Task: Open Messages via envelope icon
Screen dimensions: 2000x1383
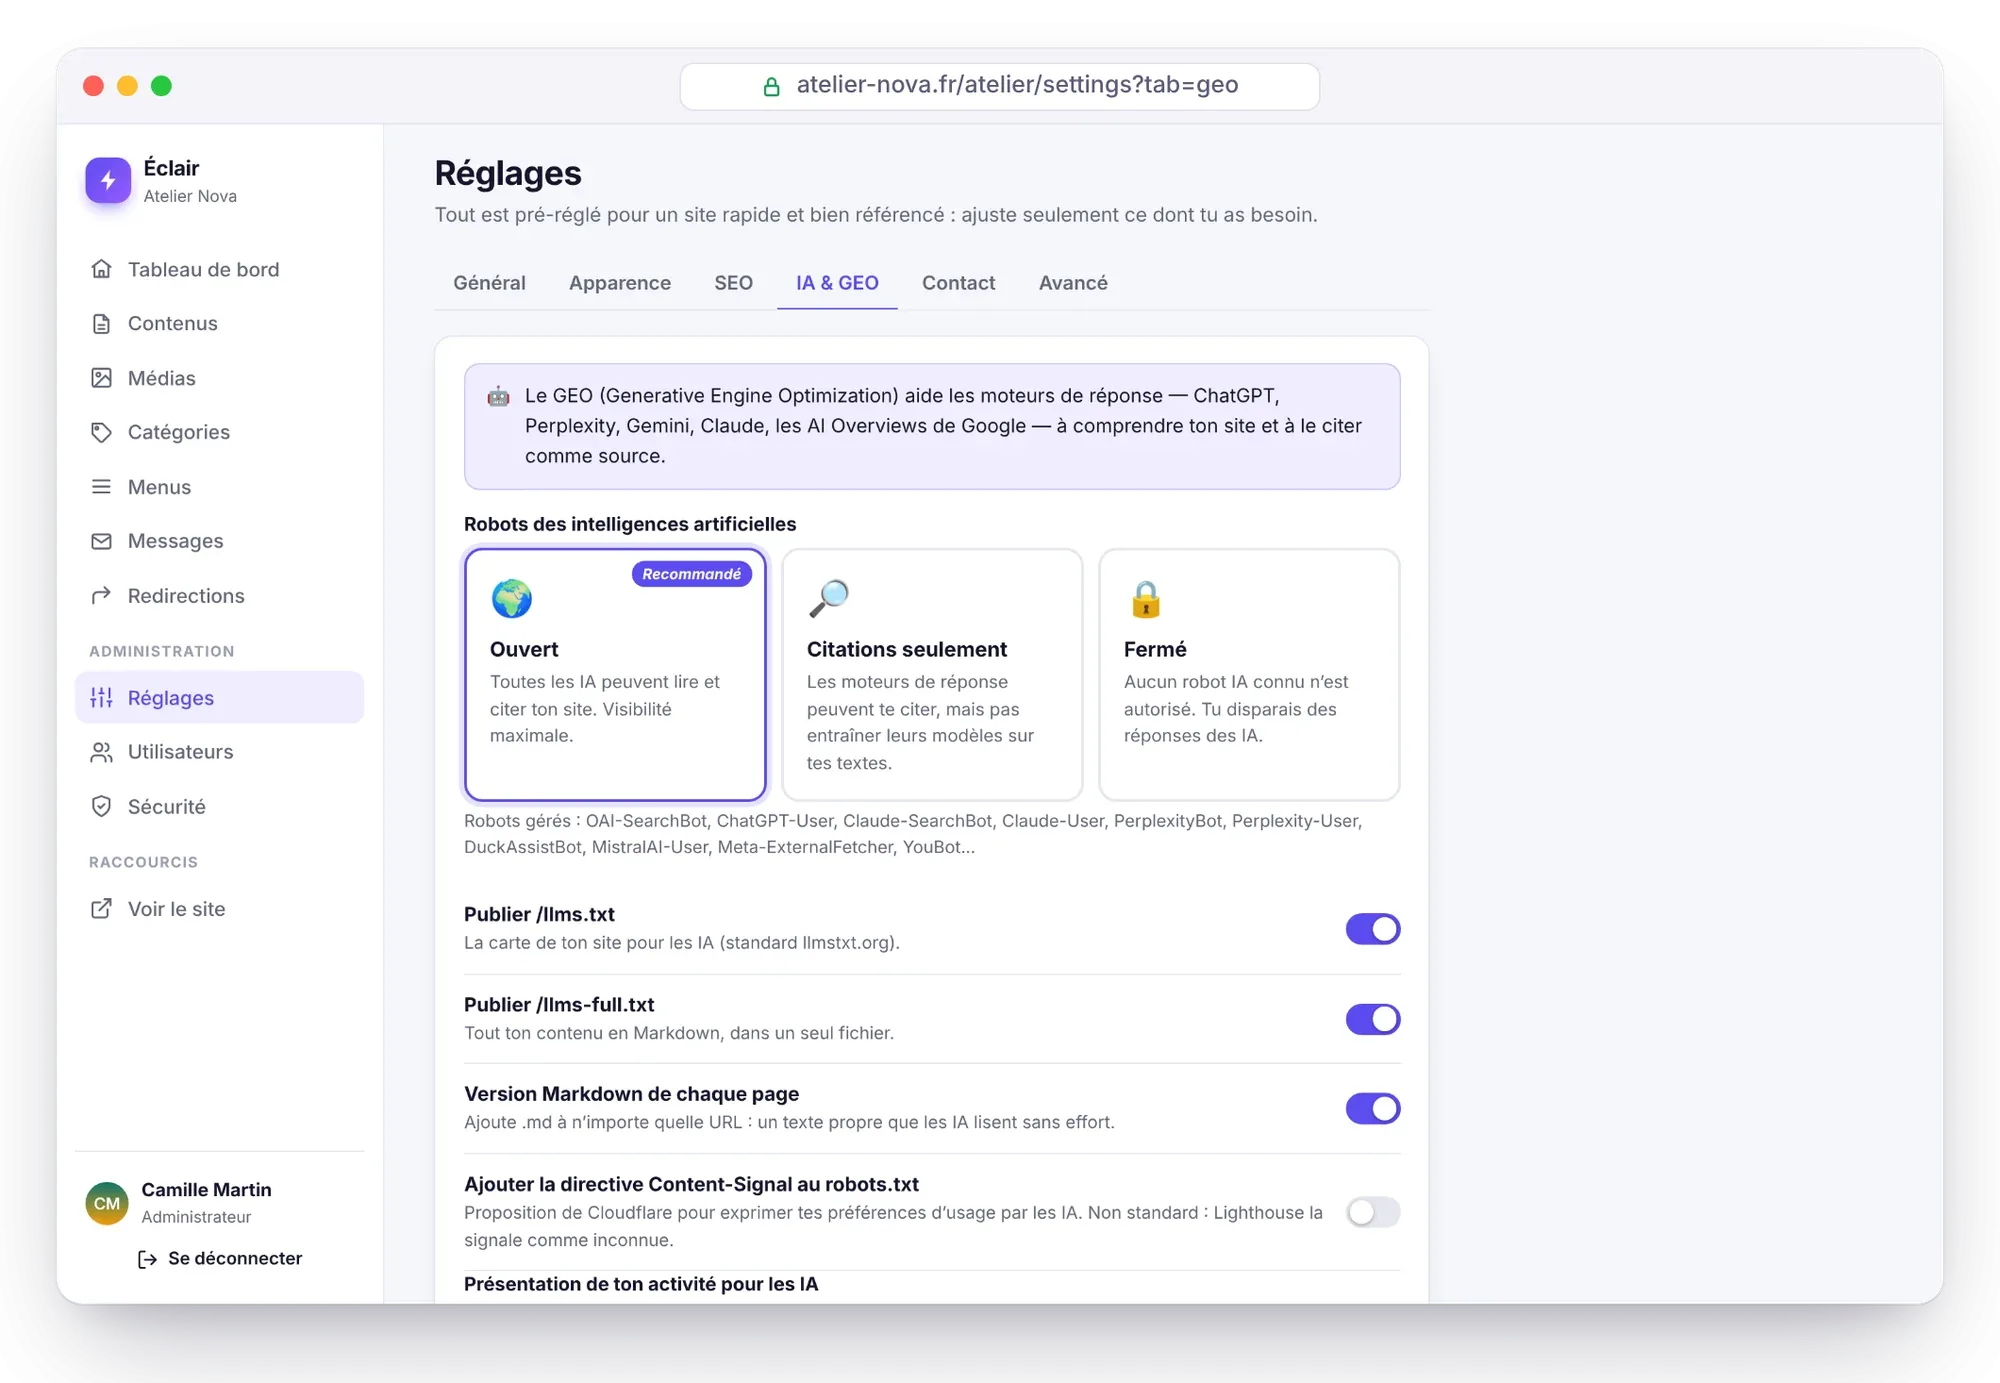Action: point(101,541)
